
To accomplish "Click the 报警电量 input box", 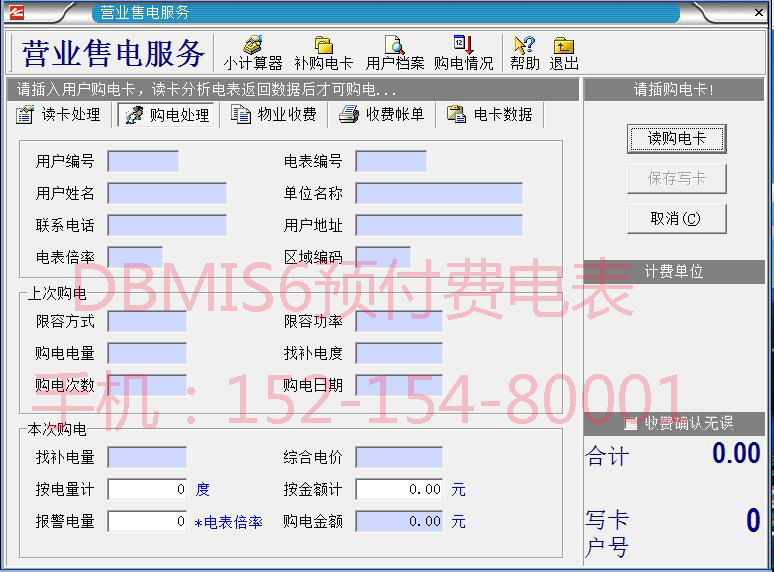I will coord(147,521).
